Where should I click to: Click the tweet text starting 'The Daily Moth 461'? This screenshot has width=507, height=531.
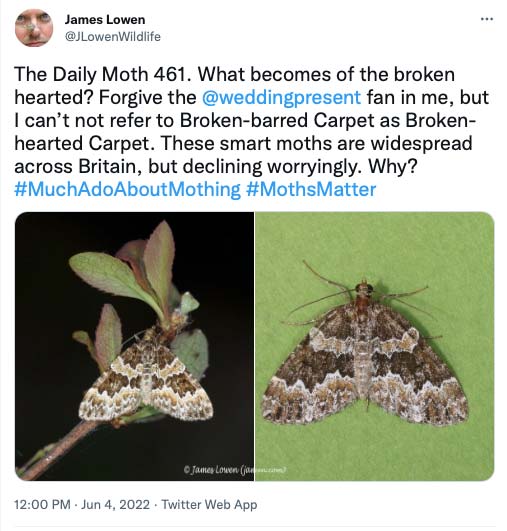coord(252,131)
